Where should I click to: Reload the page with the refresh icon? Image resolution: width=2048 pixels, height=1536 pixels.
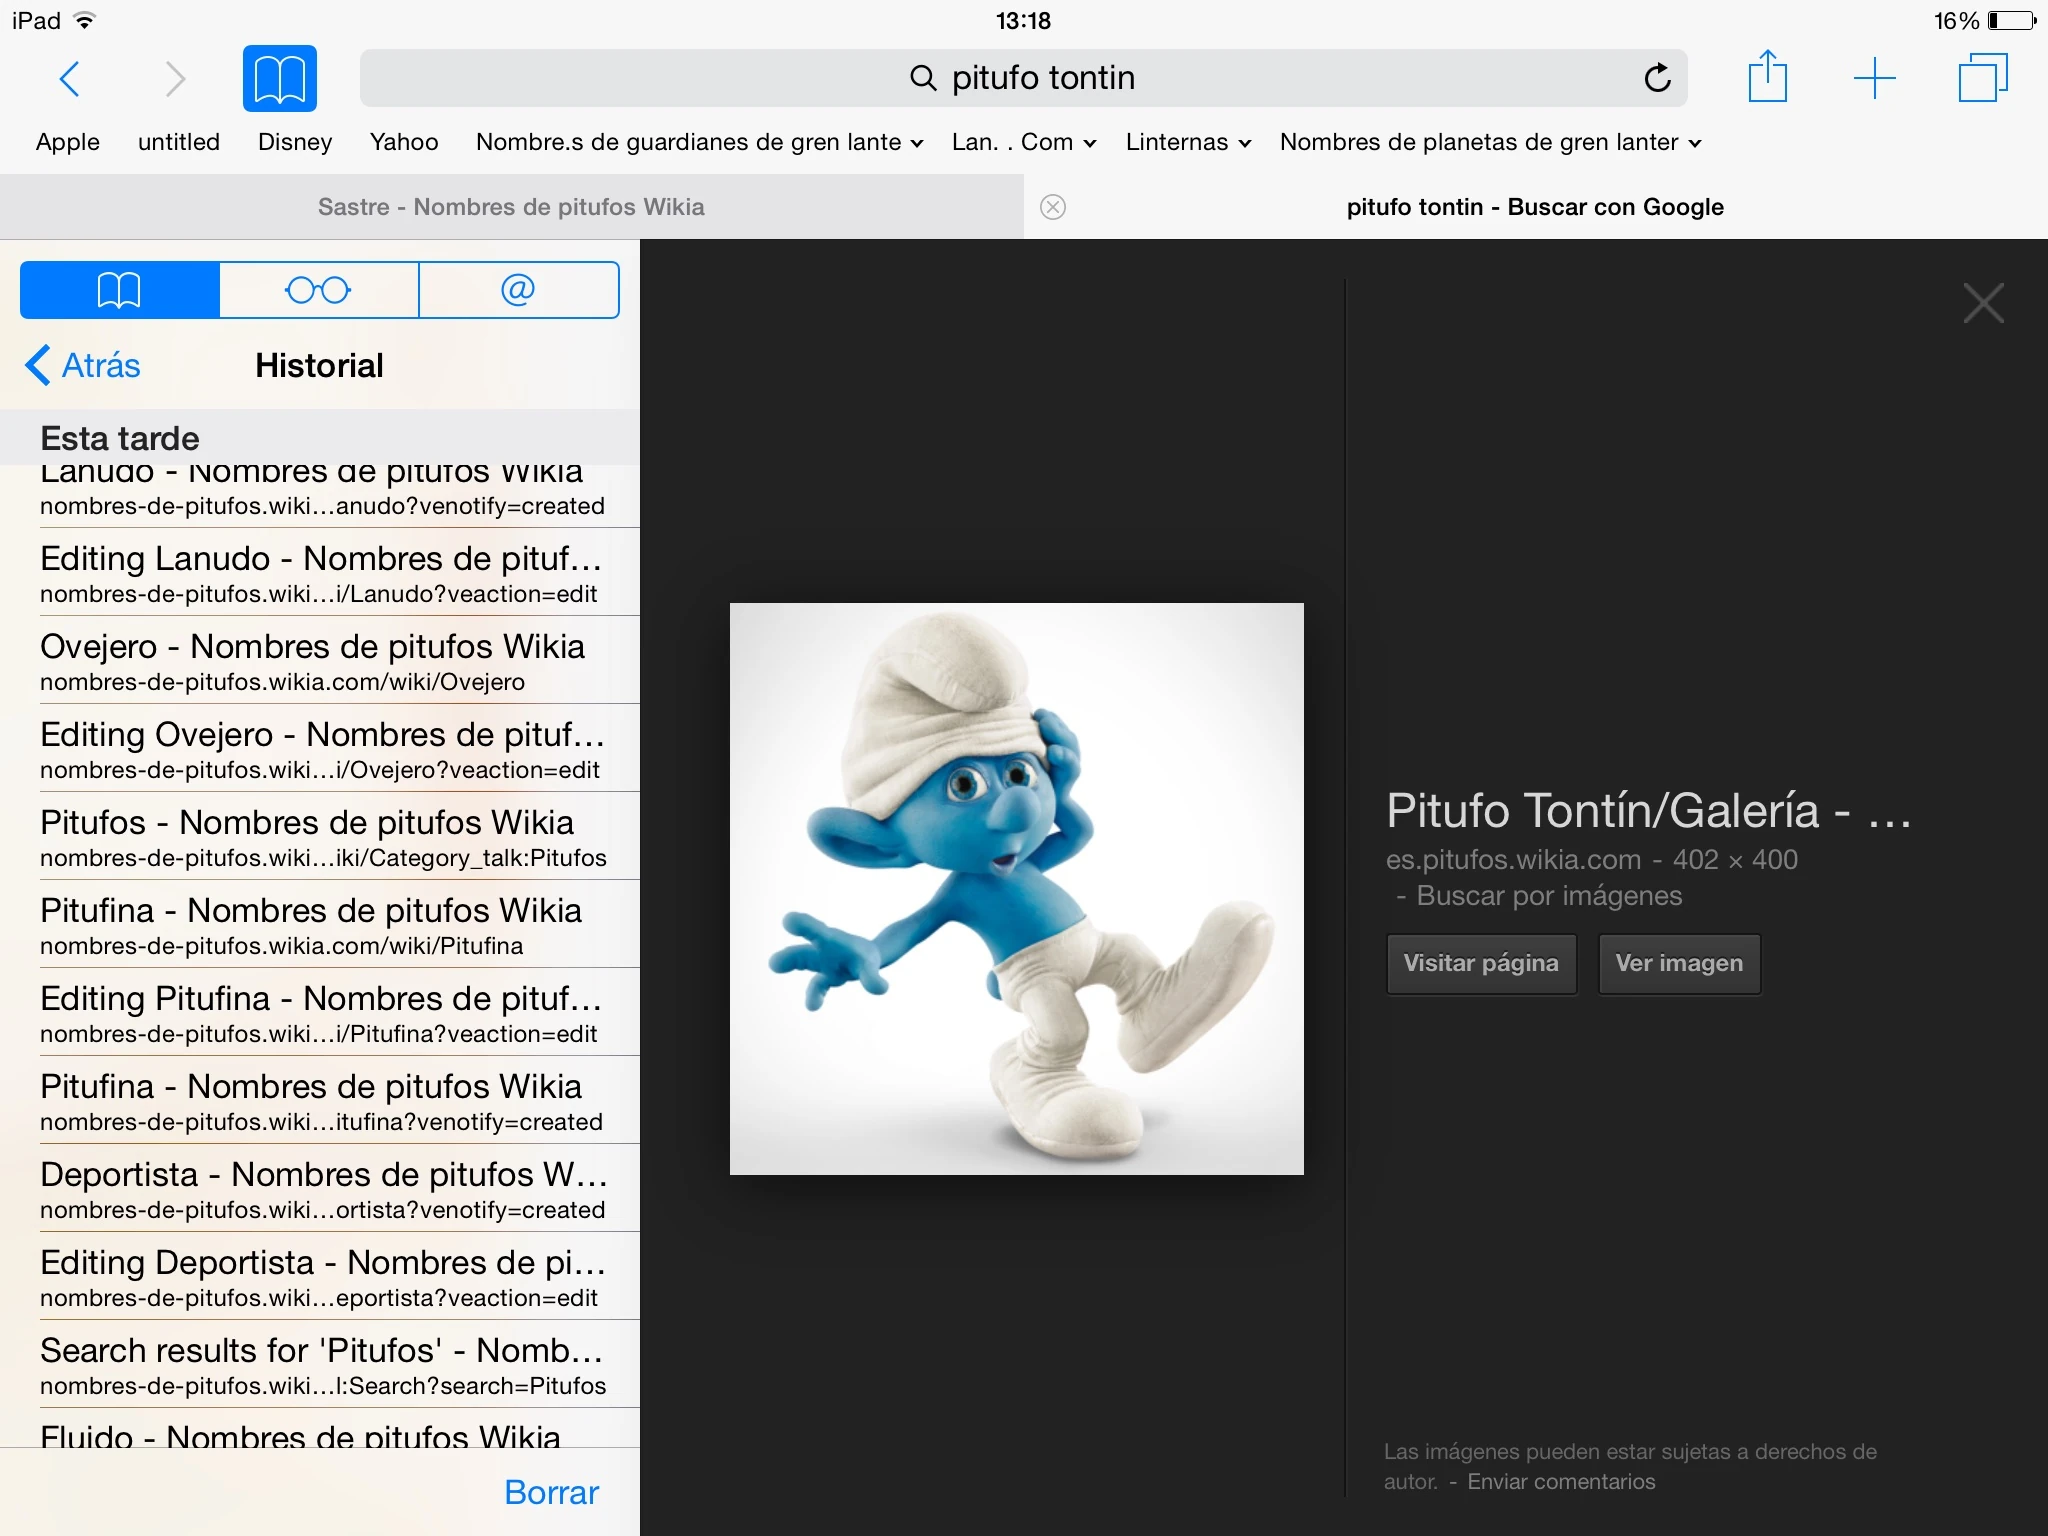point(1656,78)
